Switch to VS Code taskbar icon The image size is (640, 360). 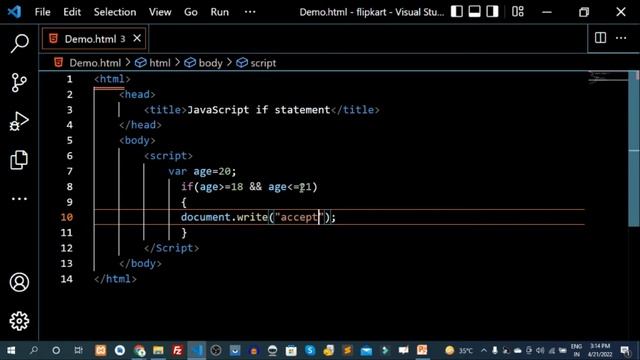(x=197, y=350)
